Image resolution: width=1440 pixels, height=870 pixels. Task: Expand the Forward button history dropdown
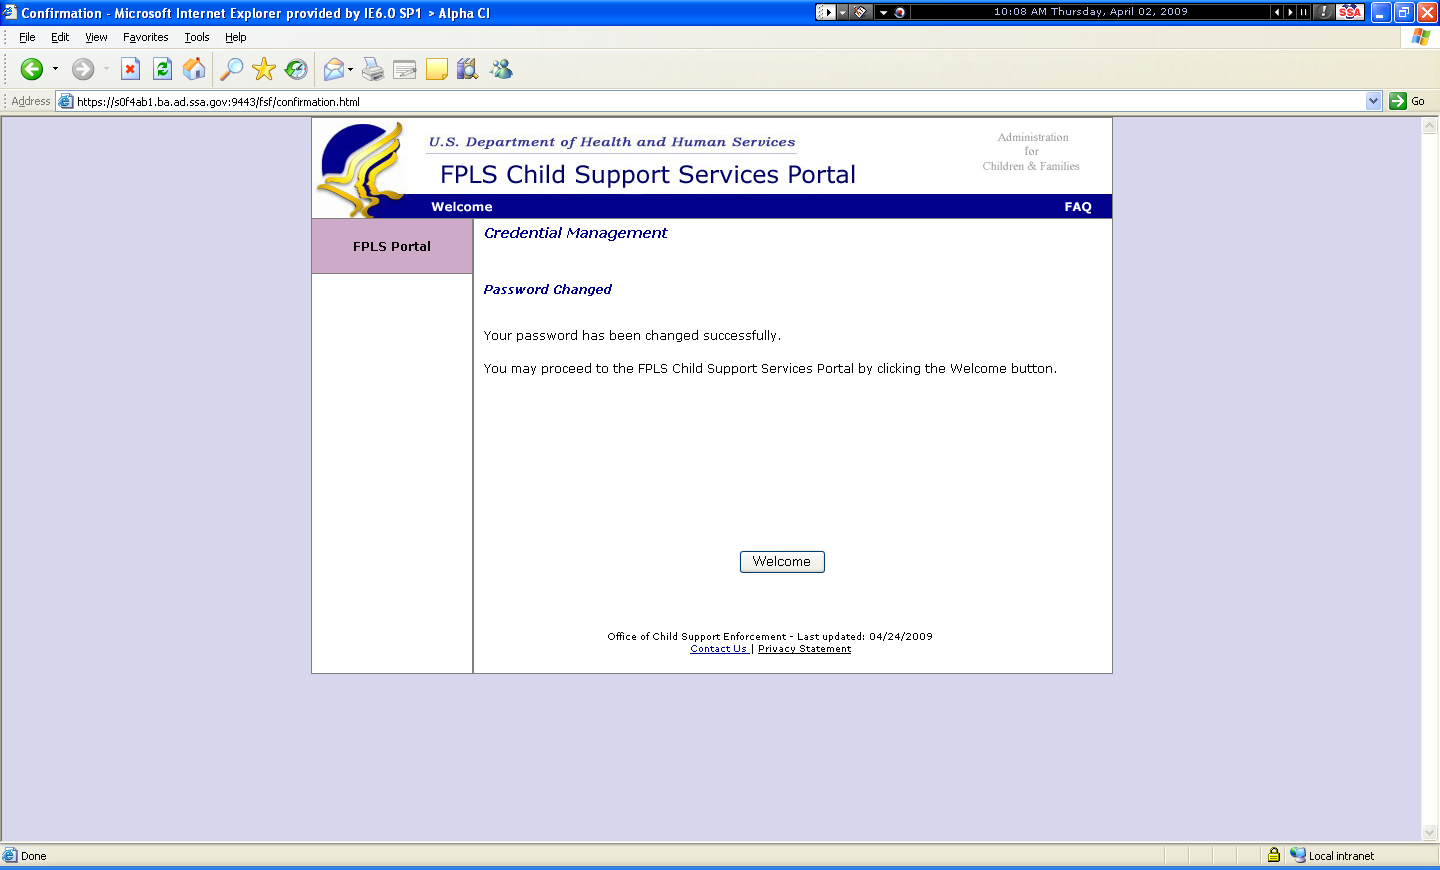click(106, 69)
